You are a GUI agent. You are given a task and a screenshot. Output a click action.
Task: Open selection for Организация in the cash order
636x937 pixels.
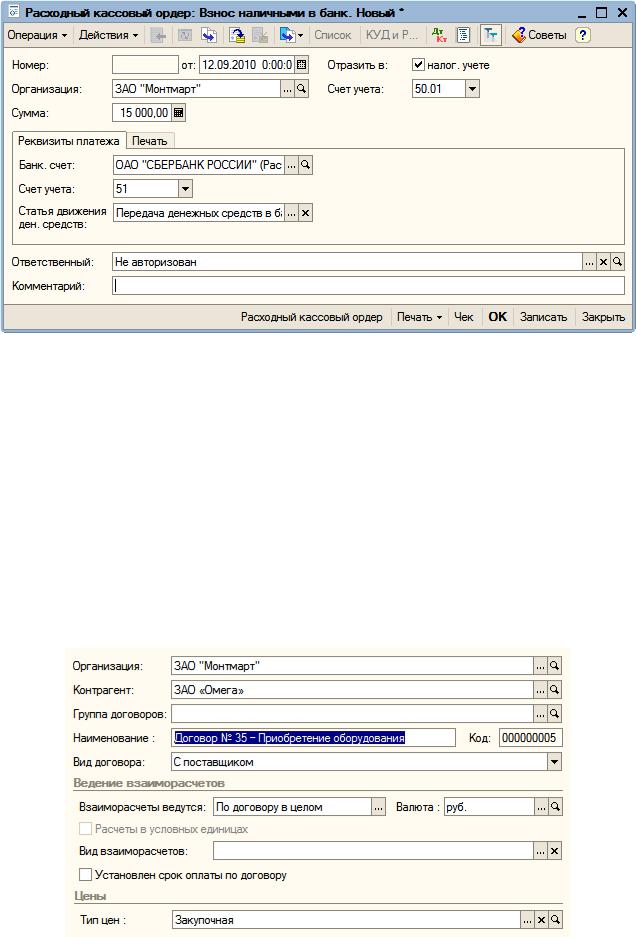[x=288, y=89]
